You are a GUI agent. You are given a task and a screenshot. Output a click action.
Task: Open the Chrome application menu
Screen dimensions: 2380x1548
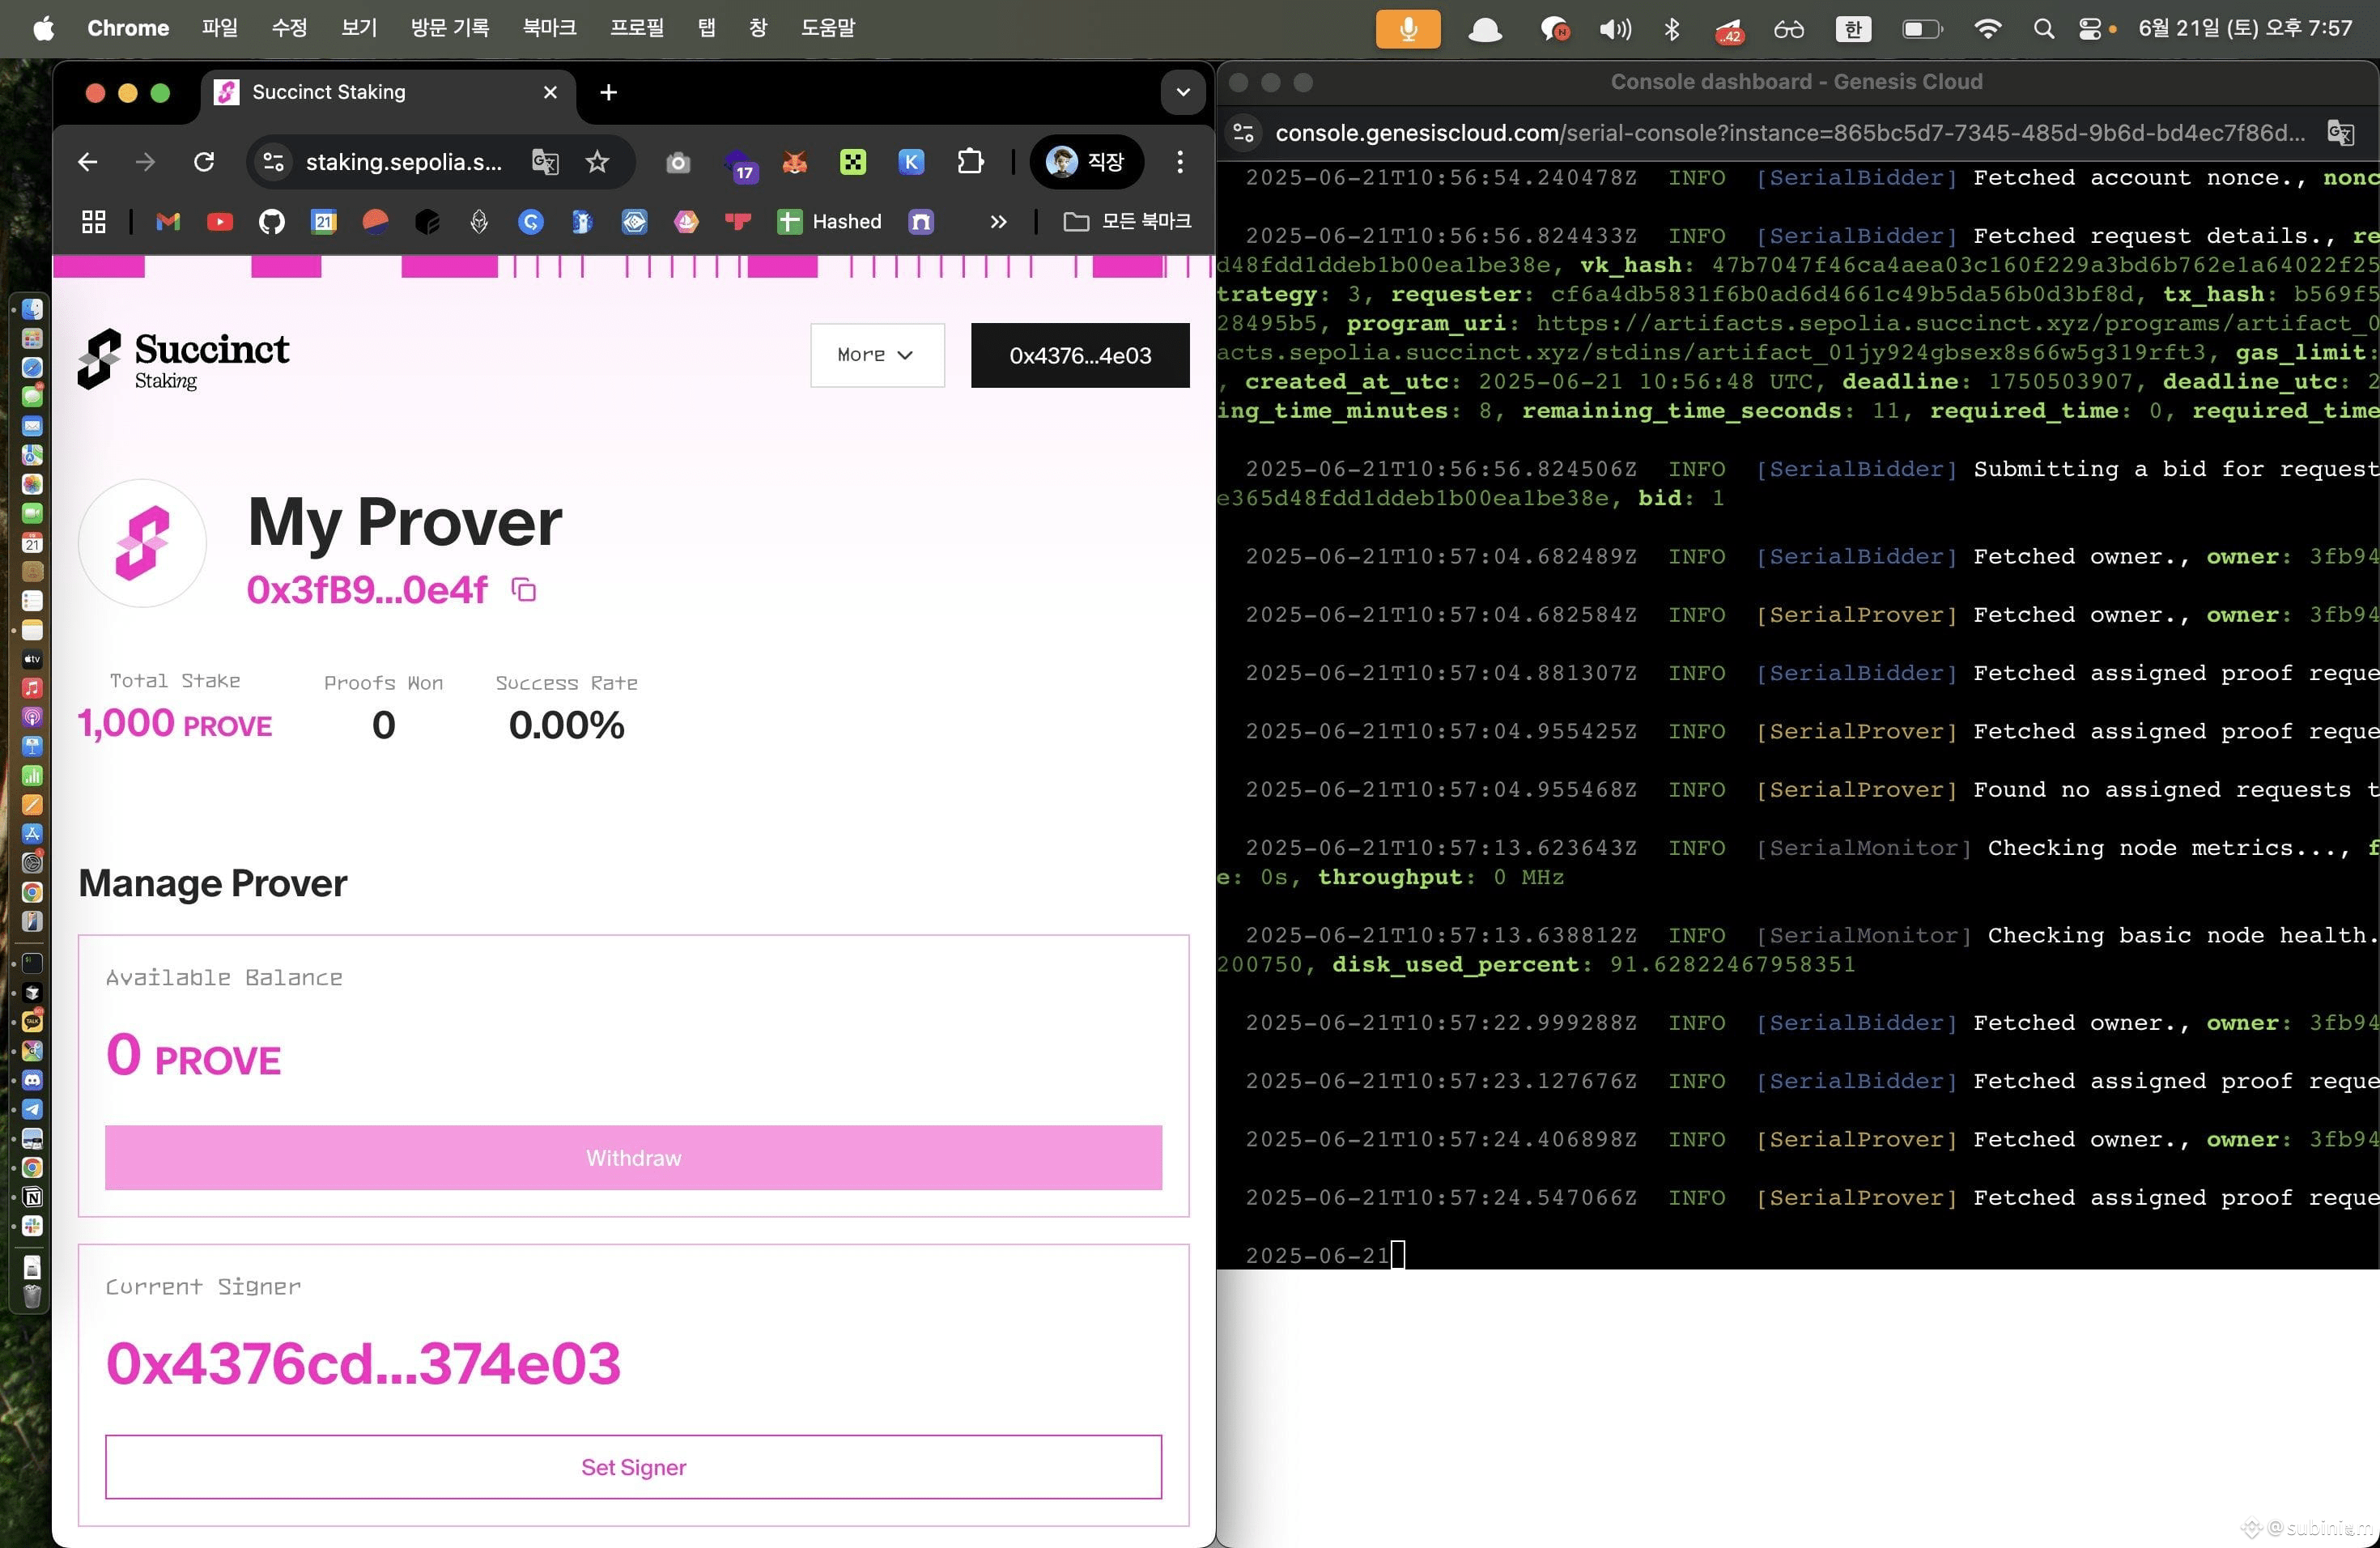coord(128,28)
